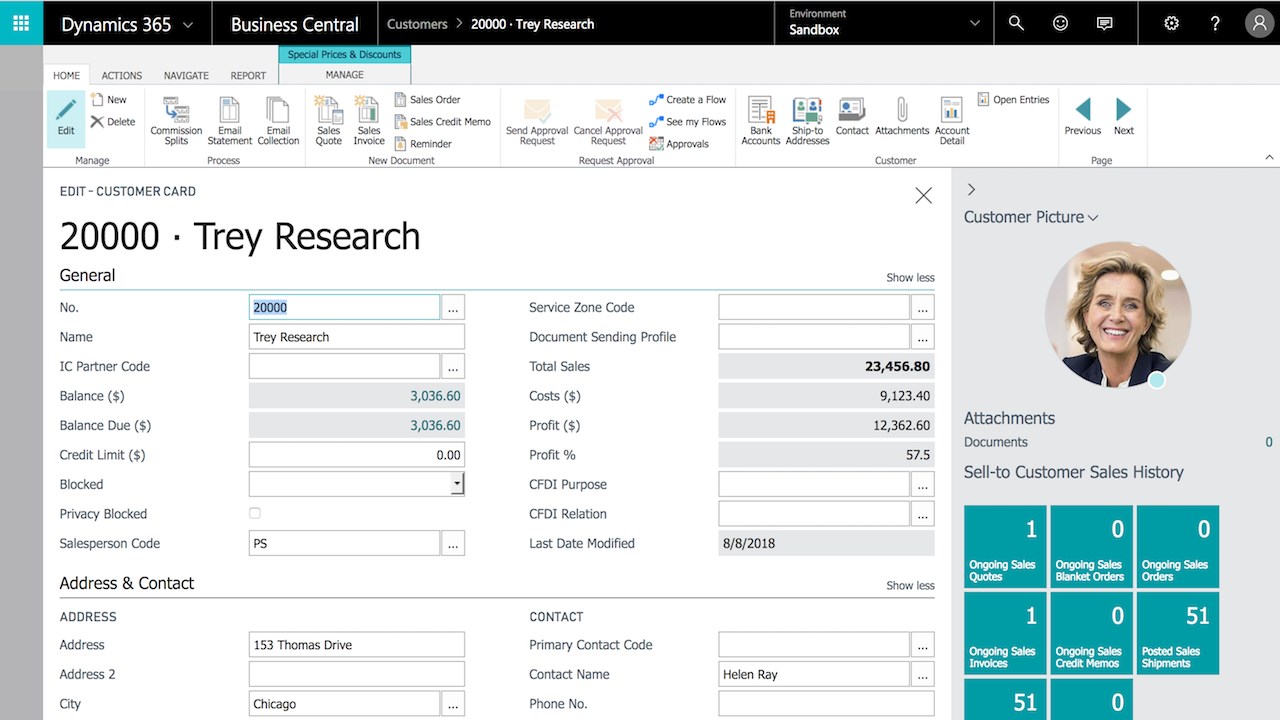Open lookup for Salesperson Code
This screenshot has height=720, width=1280.
[453, 543]
